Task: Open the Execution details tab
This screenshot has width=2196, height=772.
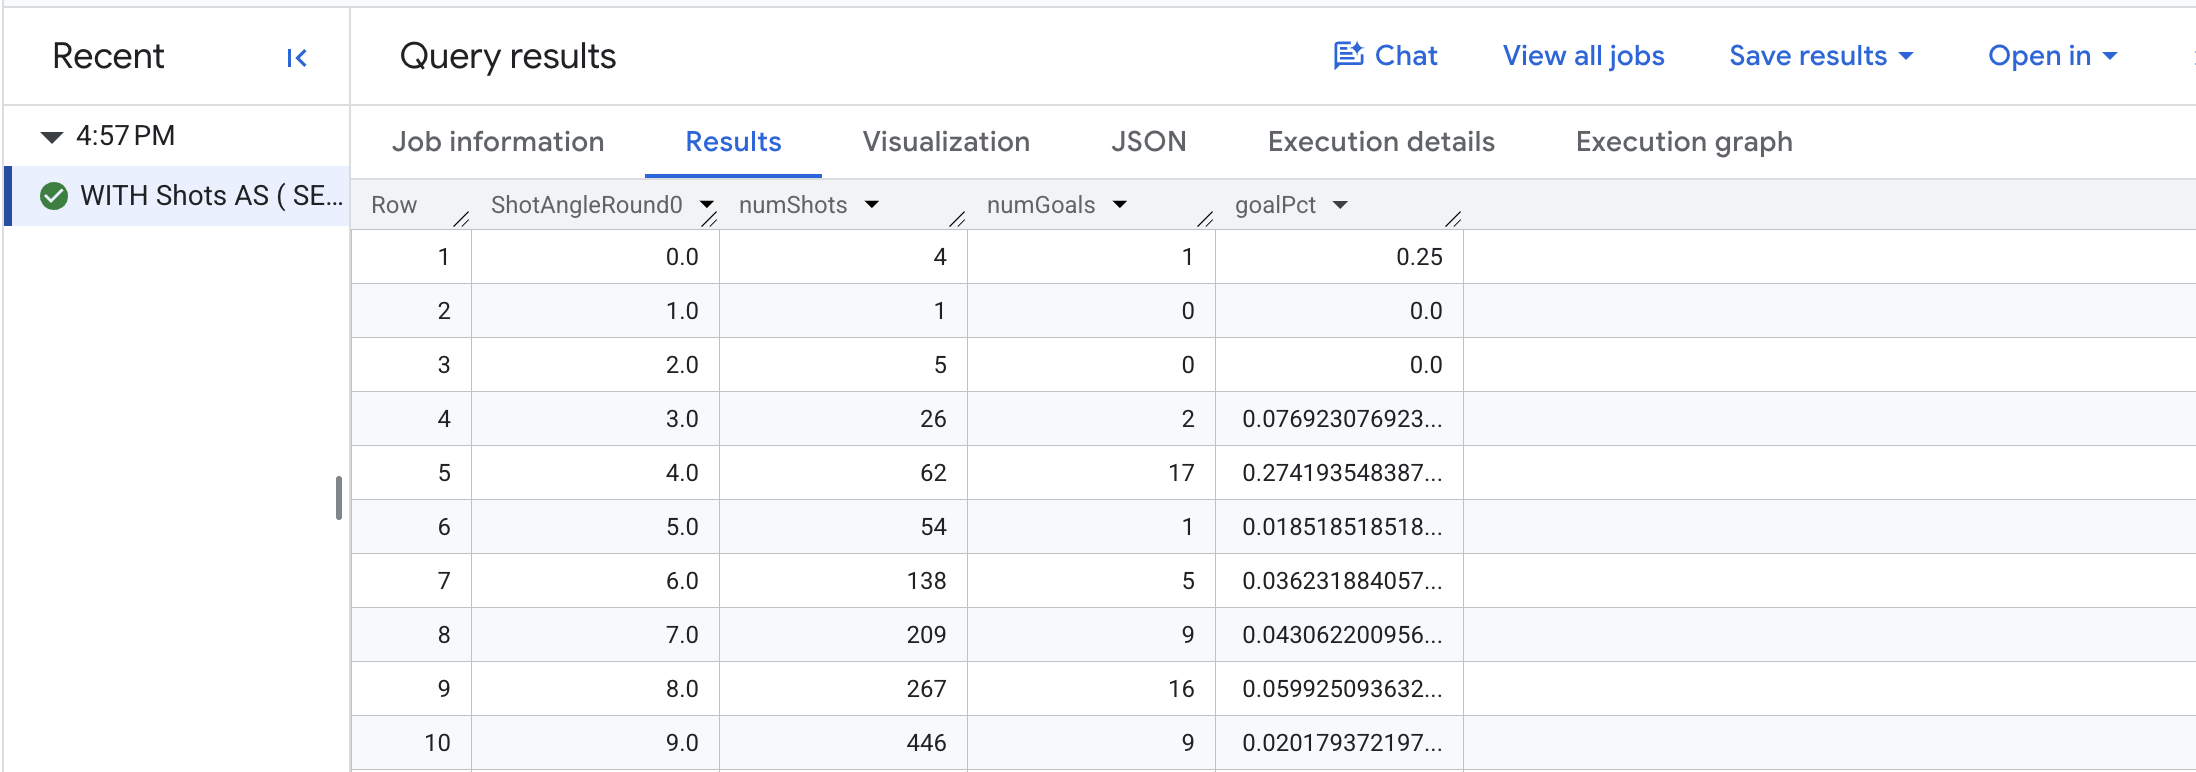Action: [x=1381, y=142]
